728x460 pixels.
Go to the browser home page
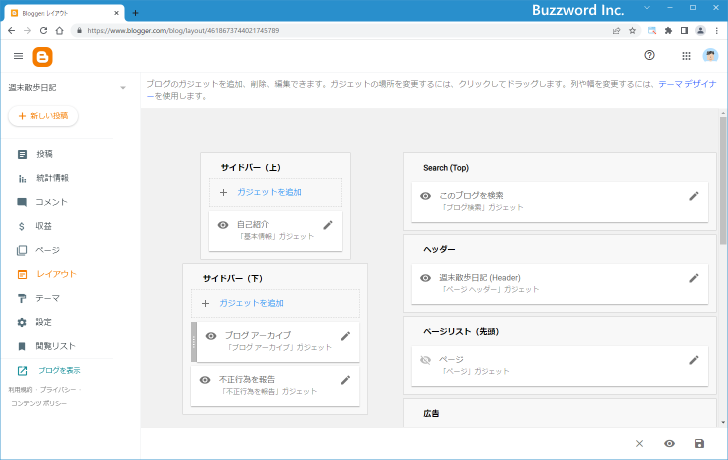59,31
